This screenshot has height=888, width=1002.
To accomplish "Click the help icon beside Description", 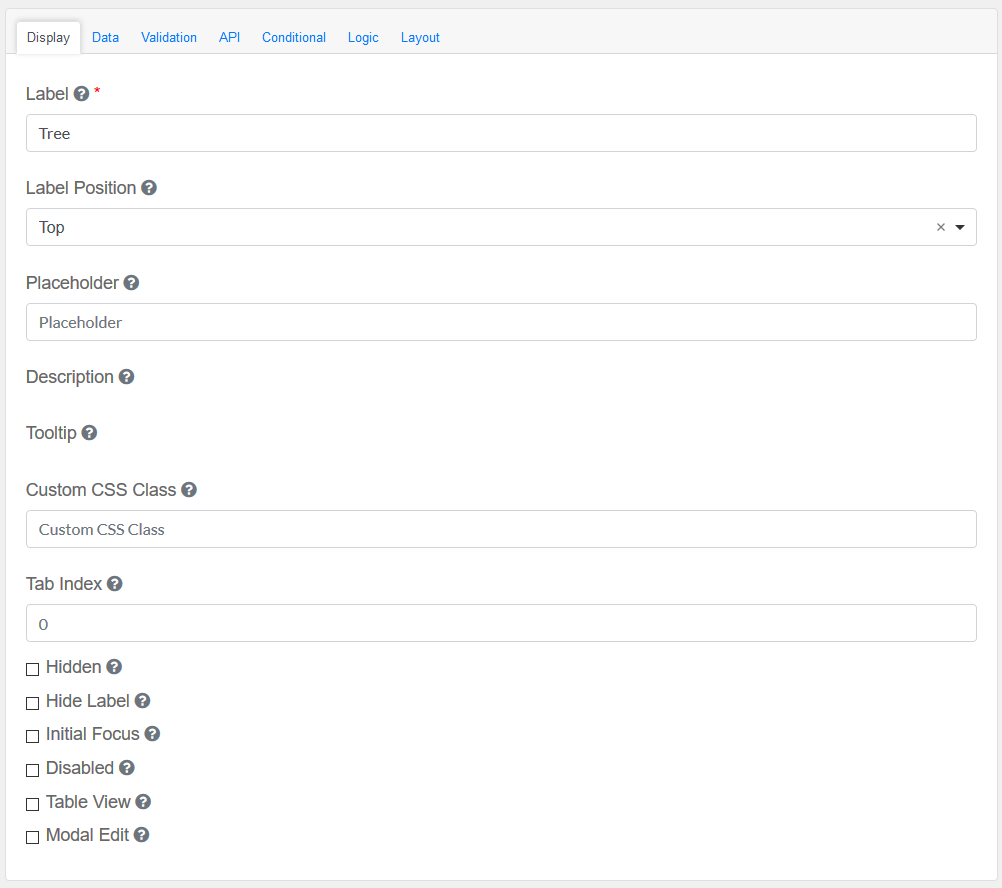I will [x=126, y=377].
